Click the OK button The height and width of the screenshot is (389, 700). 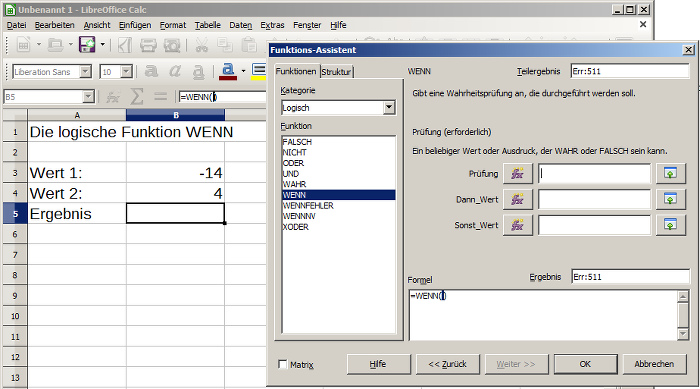pyautogui.click(x=585, y=364)
